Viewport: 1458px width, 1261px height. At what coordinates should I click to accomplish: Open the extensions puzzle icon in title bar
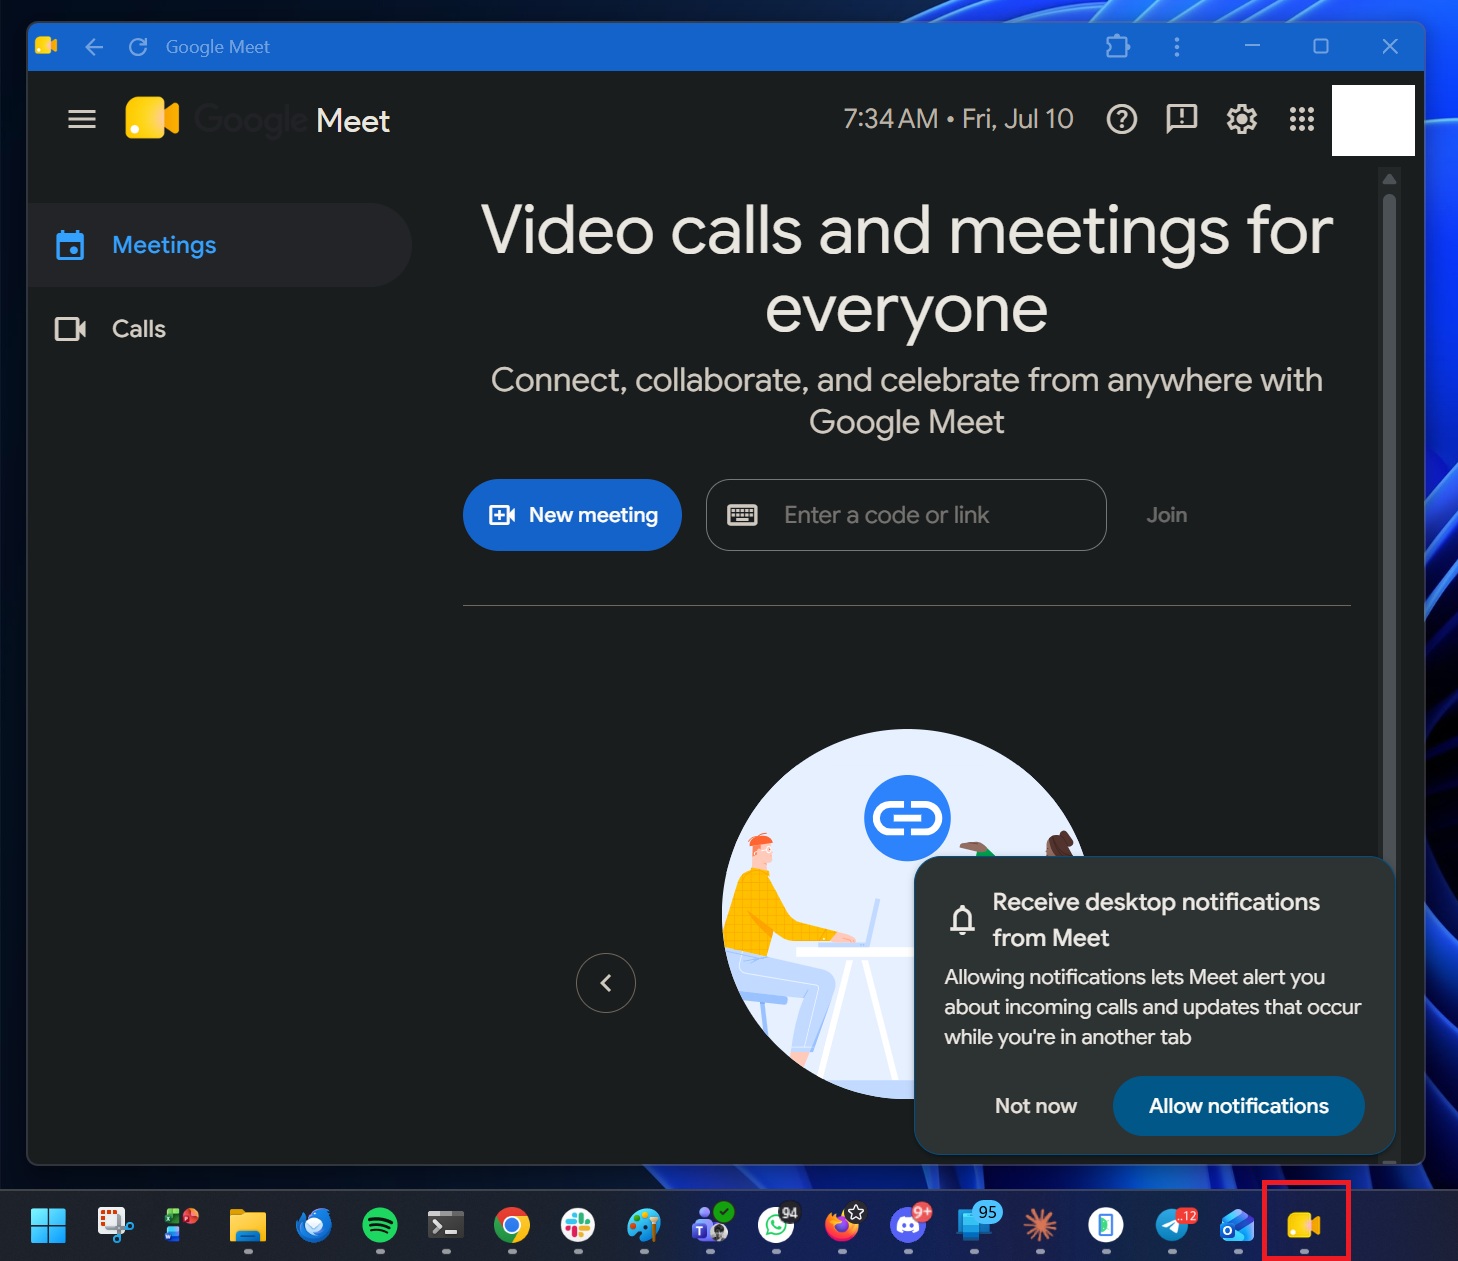click(x=1118, y=46)
